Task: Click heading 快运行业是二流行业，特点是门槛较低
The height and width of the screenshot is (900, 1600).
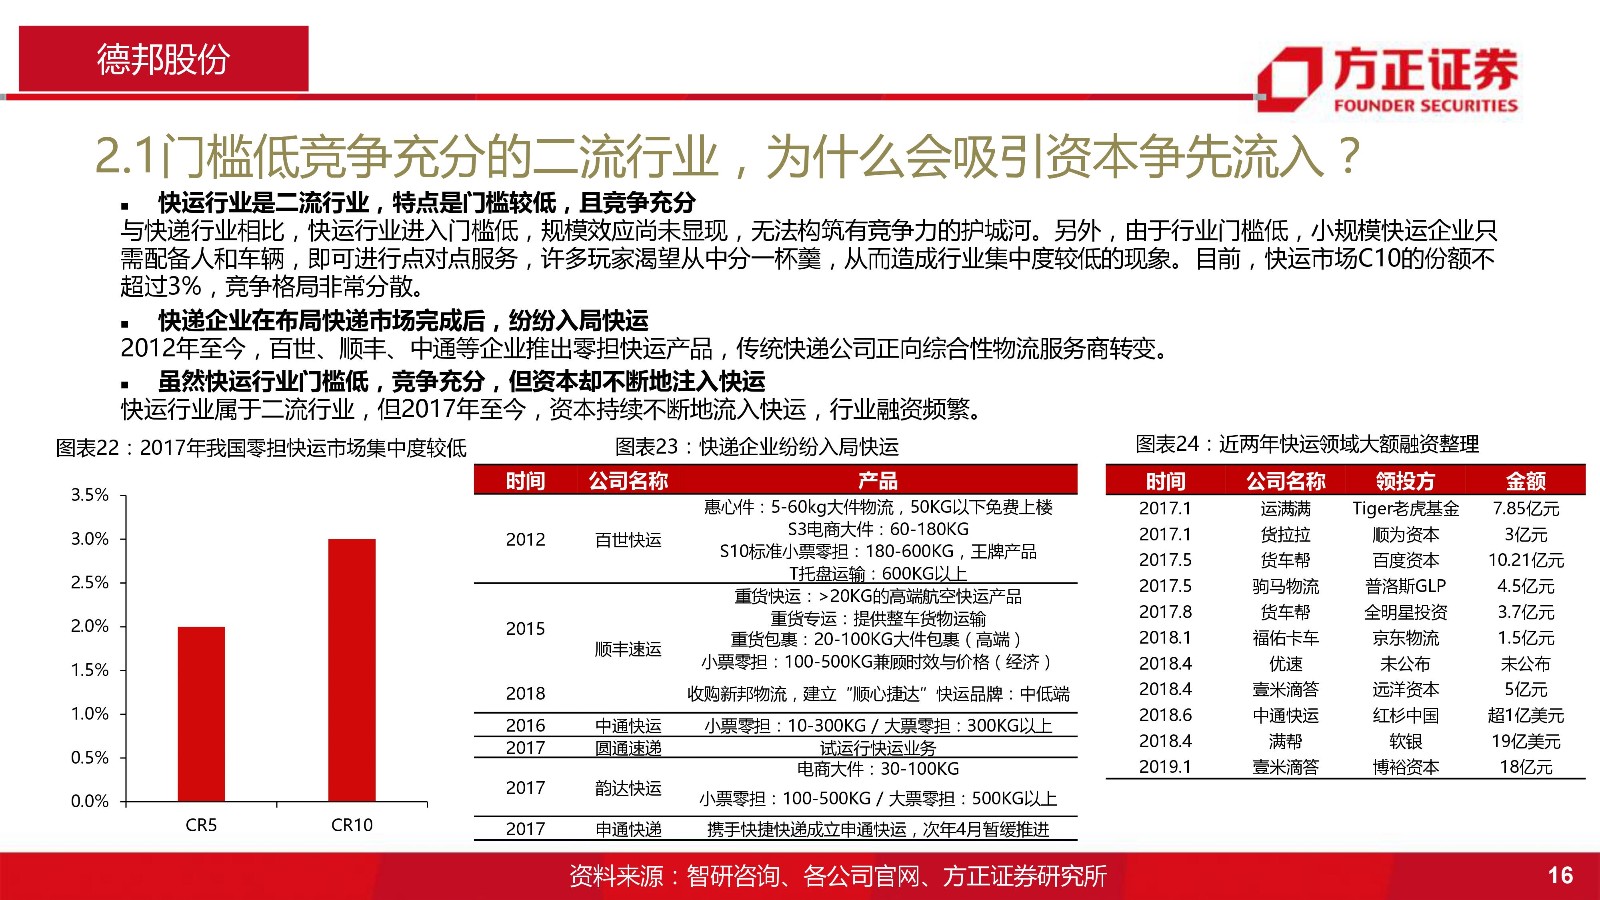Action: 427,203
